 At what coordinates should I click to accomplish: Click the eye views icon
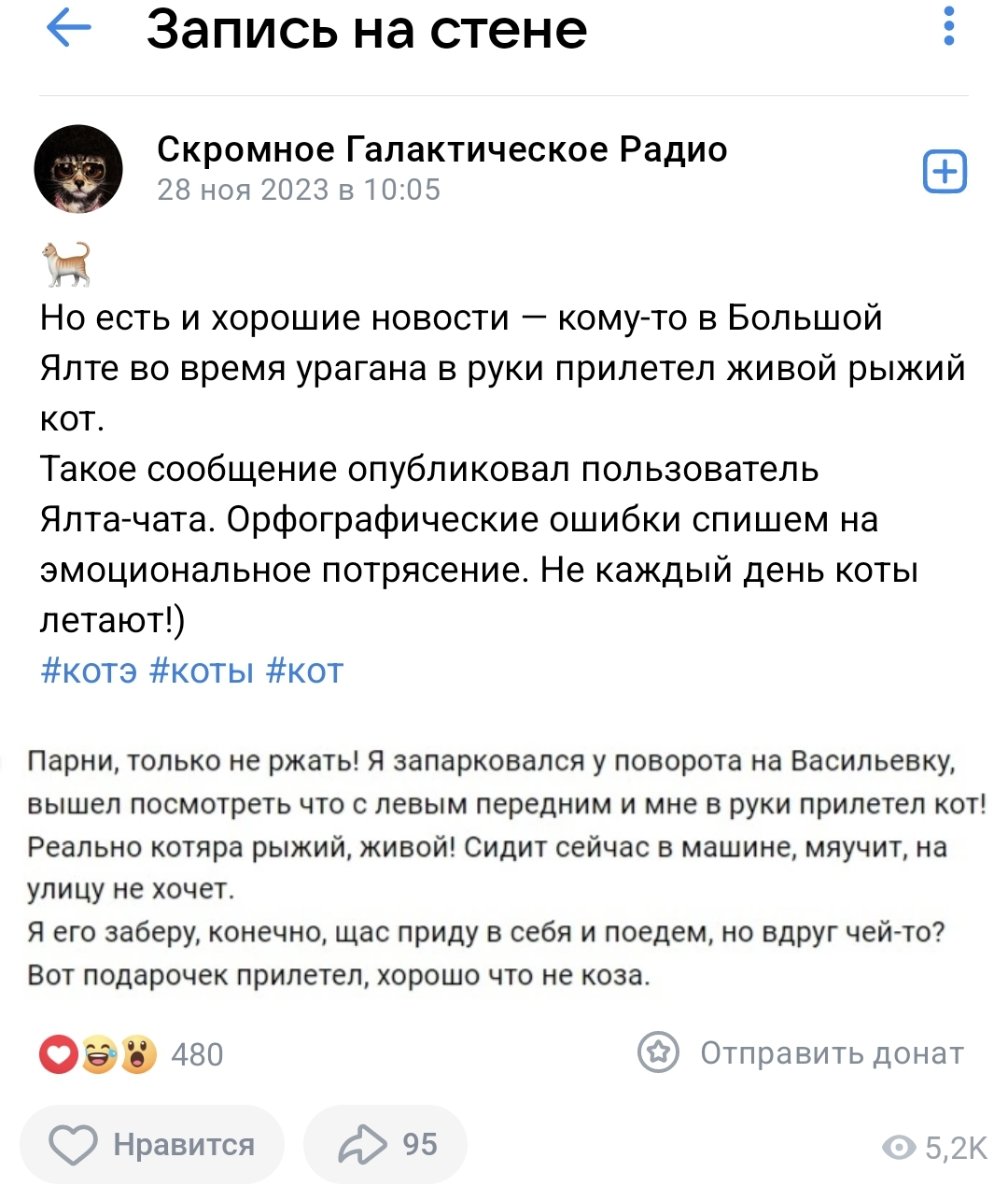pos(901,1146)
